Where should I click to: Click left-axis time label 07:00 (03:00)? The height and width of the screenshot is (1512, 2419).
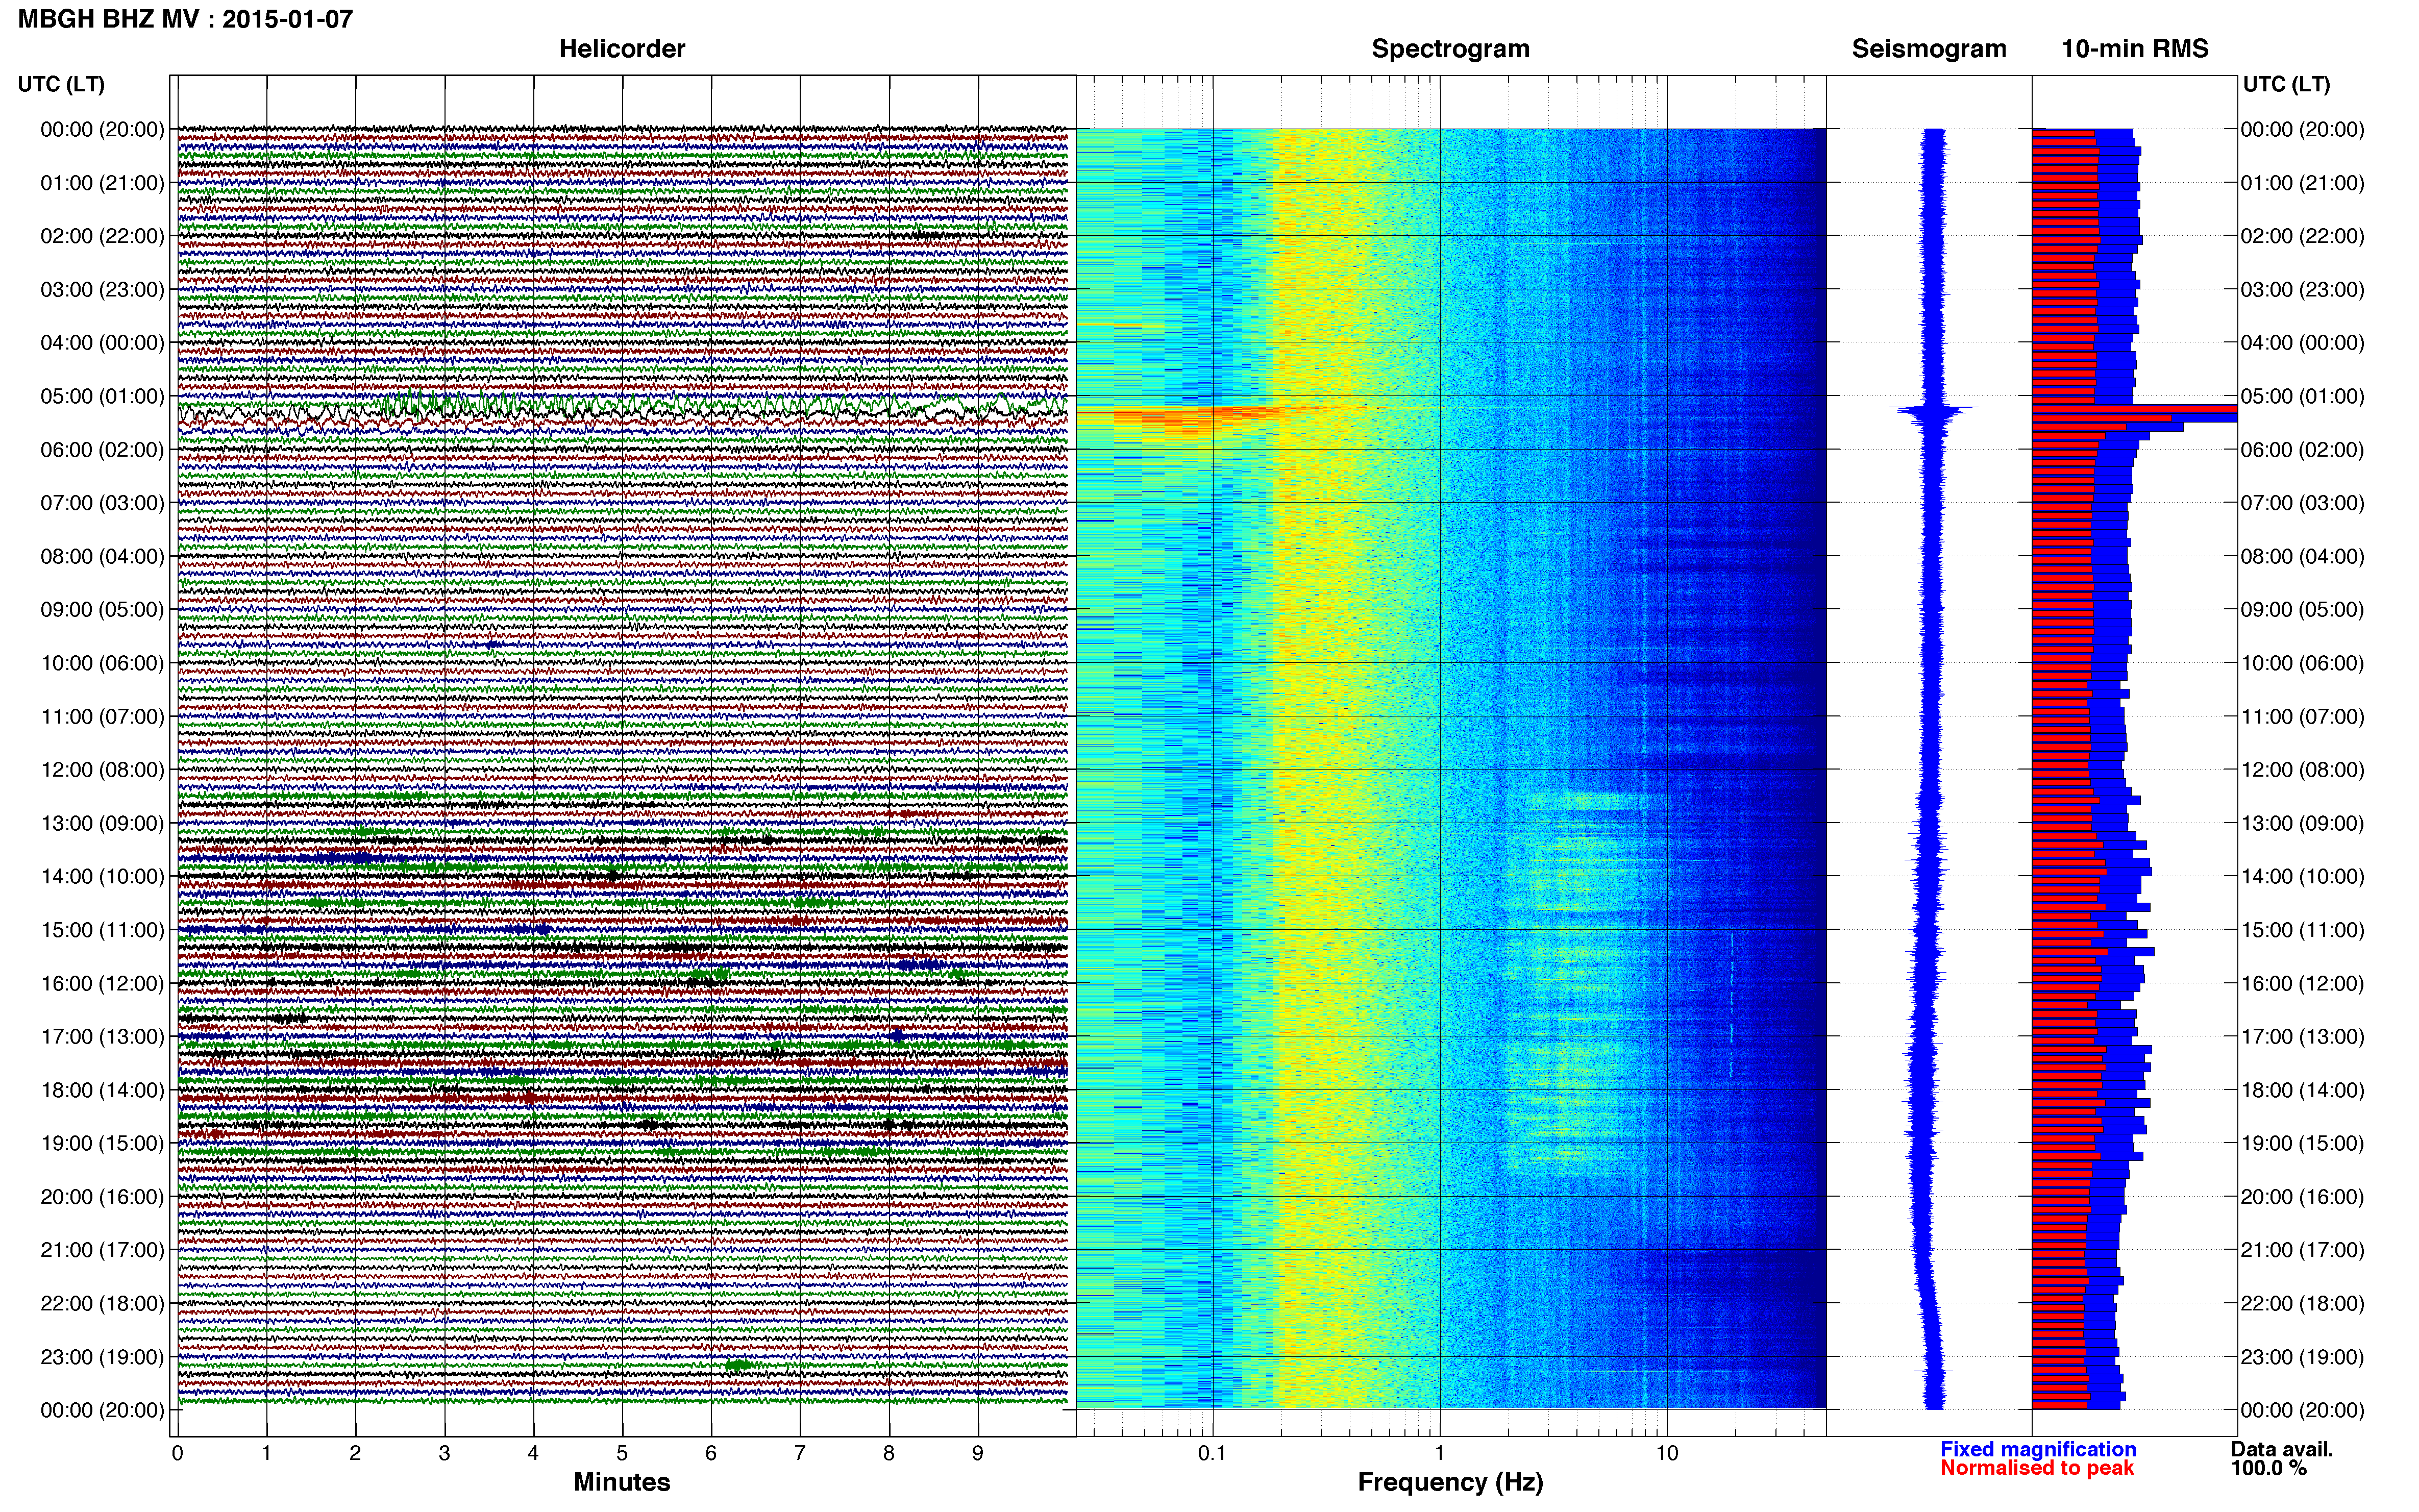[x=102, y=503]
